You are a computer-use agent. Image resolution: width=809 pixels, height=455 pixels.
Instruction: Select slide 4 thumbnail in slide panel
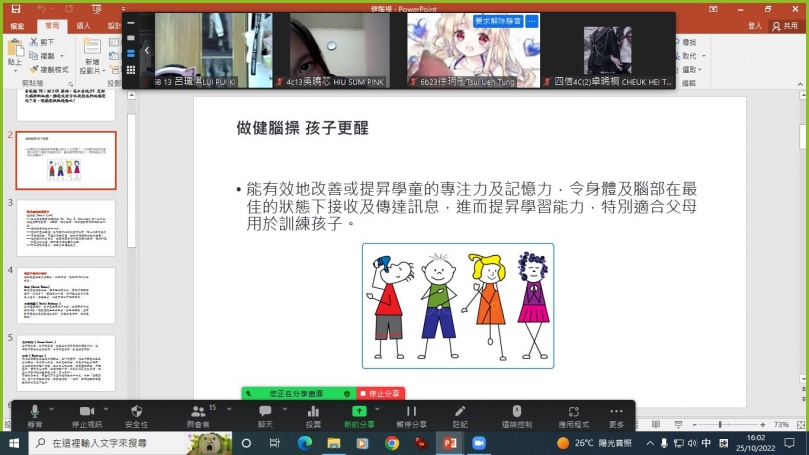pos(66,296)
